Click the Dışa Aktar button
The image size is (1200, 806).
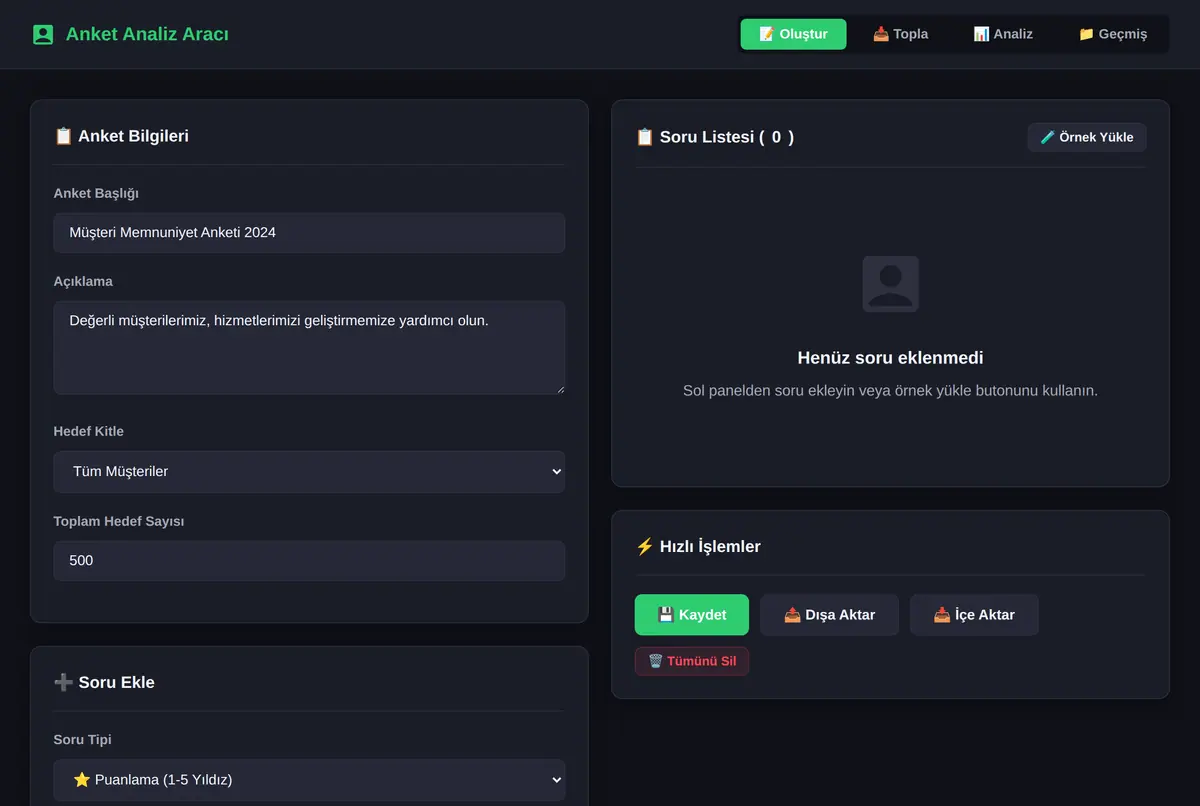click(x=829, y=615)
